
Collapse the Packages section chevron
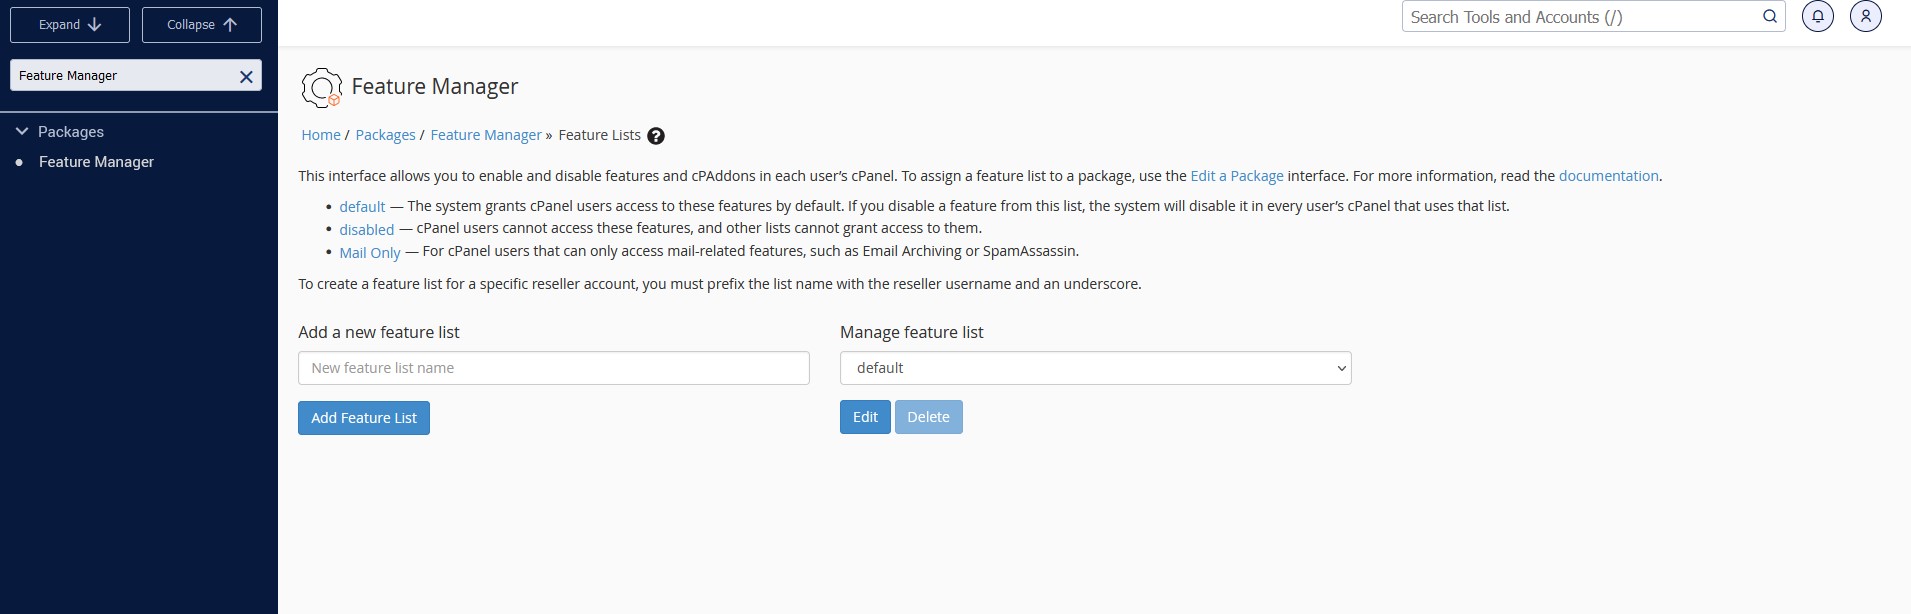[x=22, y=131]
